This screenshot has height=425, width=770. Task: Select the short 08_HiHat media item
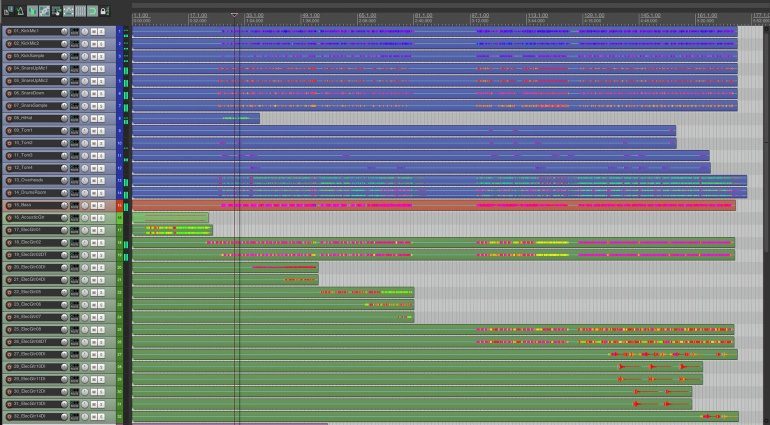point(196,118)
